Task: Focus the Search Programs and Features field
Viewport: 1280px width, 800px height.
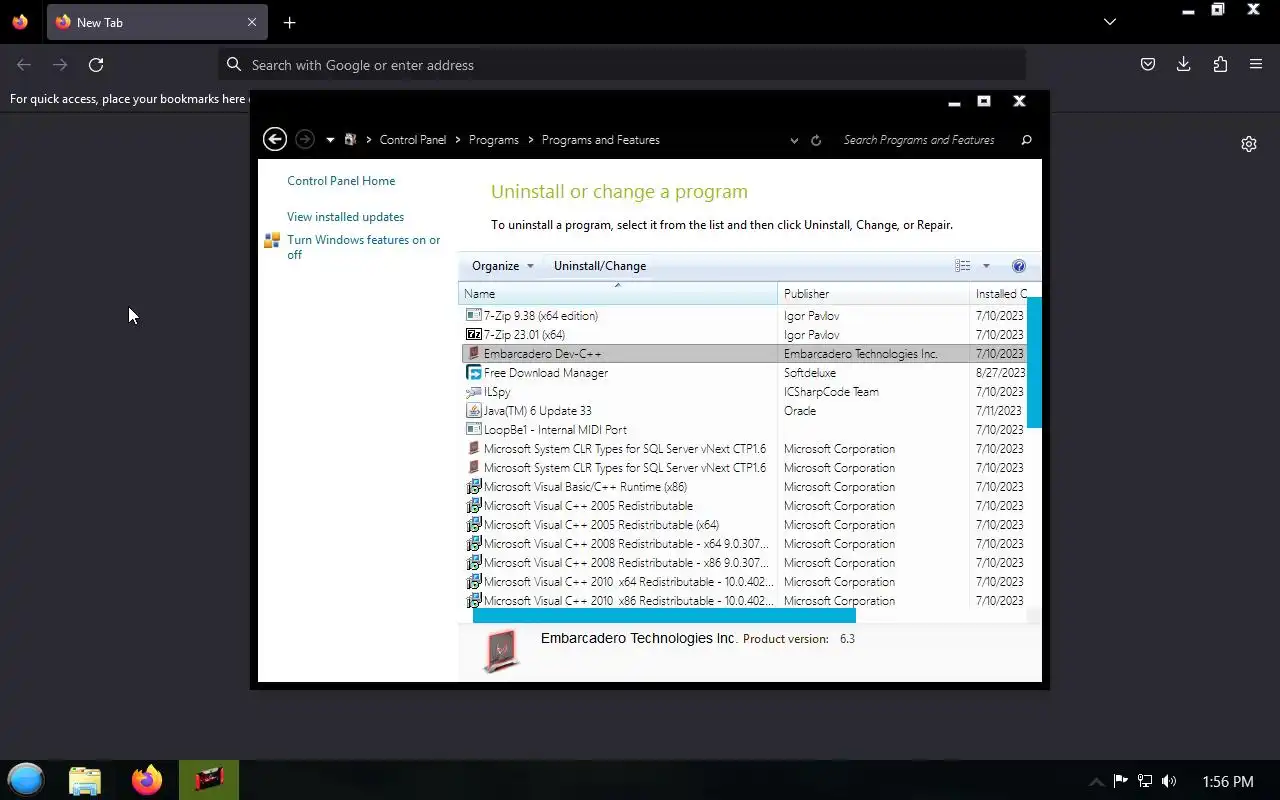Action: [x=920, y=140]
